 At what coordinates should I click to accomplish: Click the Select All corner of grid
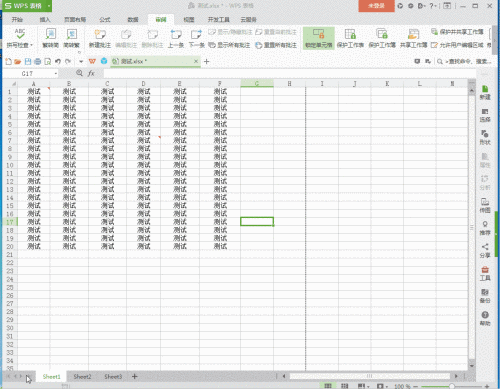coord(10,84)
